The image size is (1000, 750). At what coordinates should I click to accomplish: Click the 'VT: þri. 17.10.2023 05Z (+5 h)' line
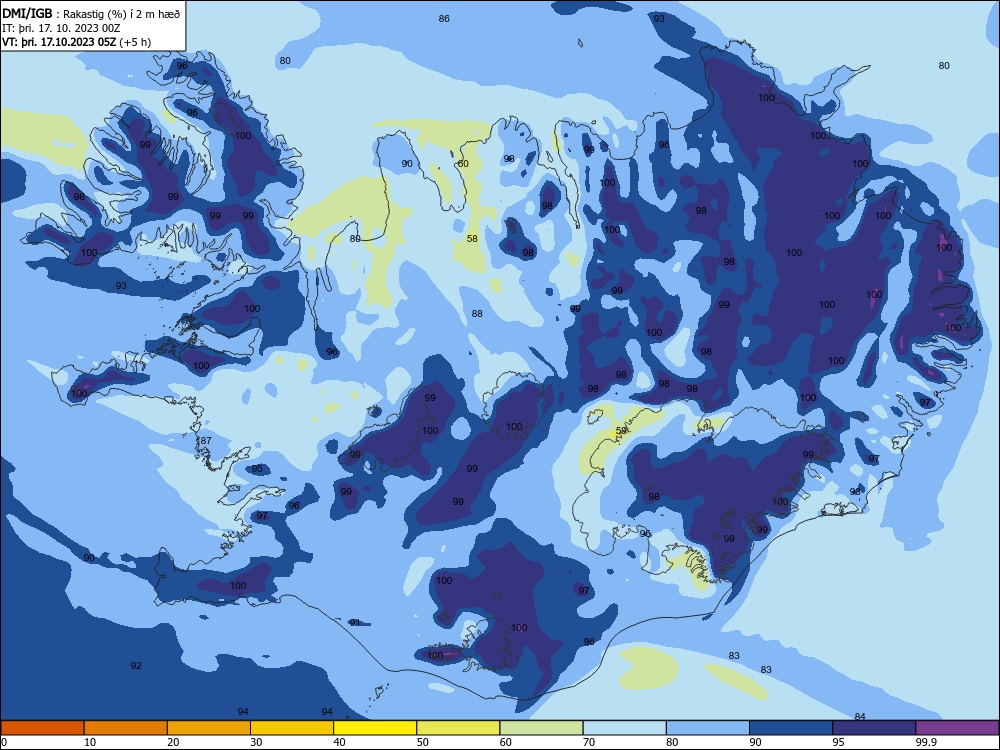[77, 42]
